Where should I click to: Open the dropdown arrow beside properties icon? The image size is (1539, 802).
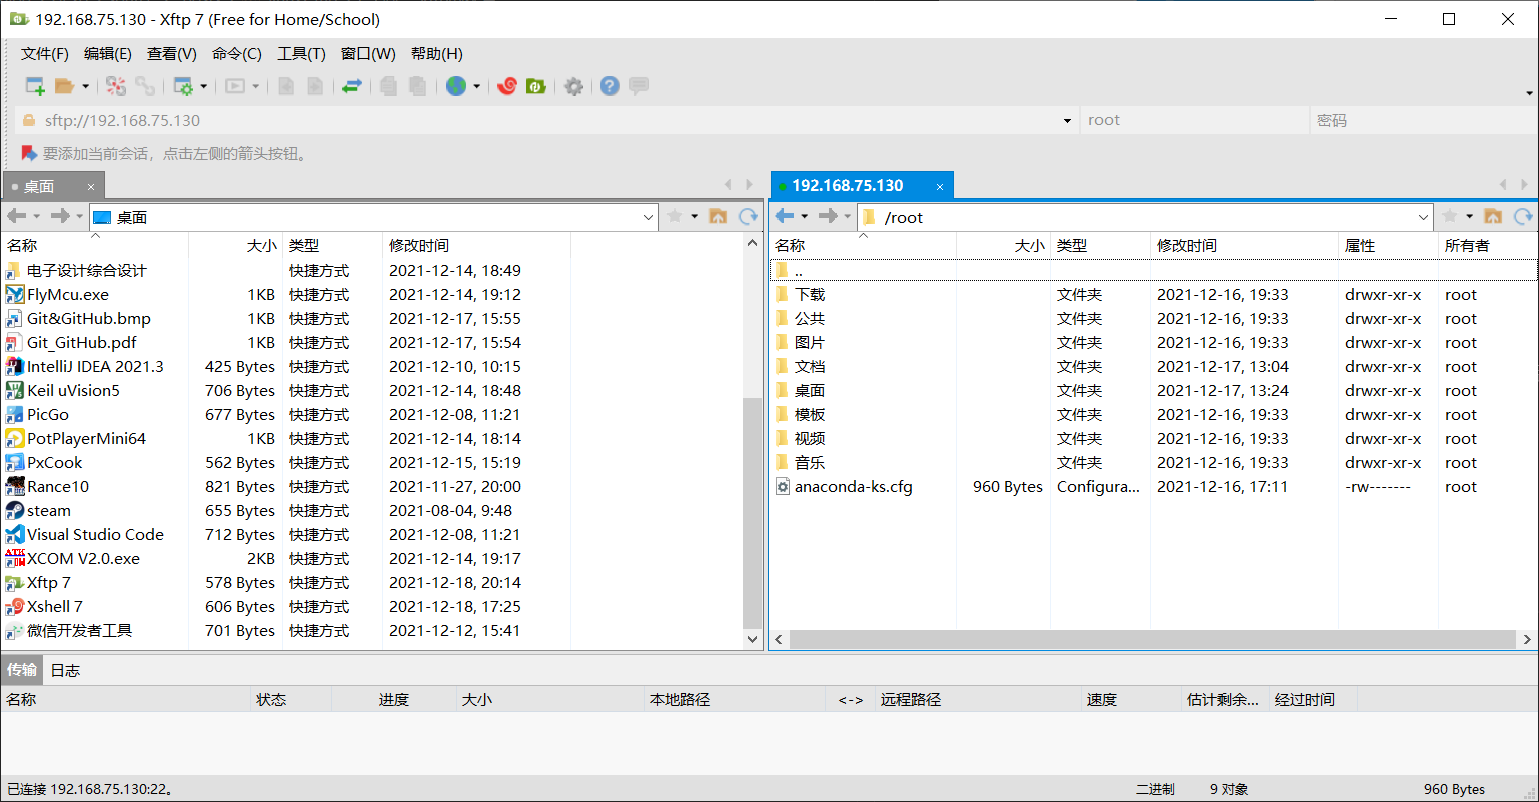tap(203, 86)
